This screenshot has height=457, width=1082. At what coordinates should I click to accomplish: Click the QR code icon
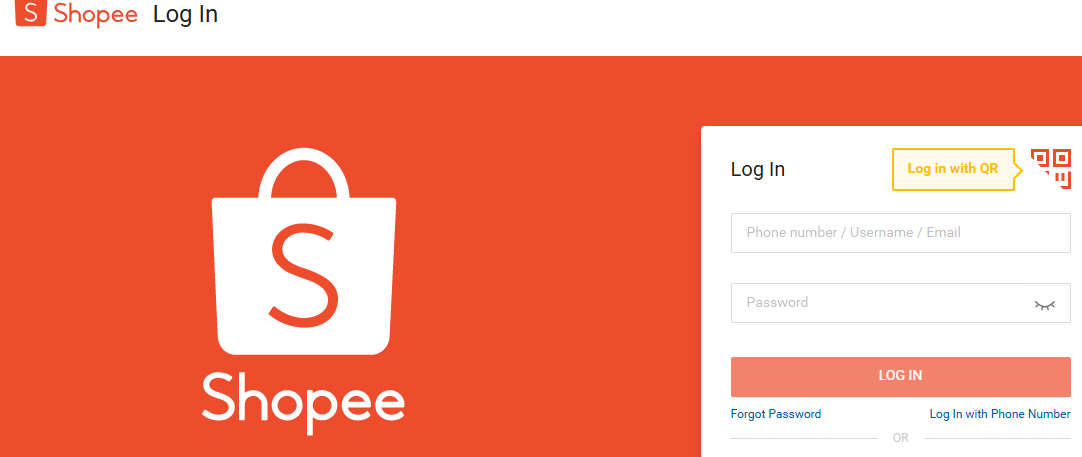1051,168
